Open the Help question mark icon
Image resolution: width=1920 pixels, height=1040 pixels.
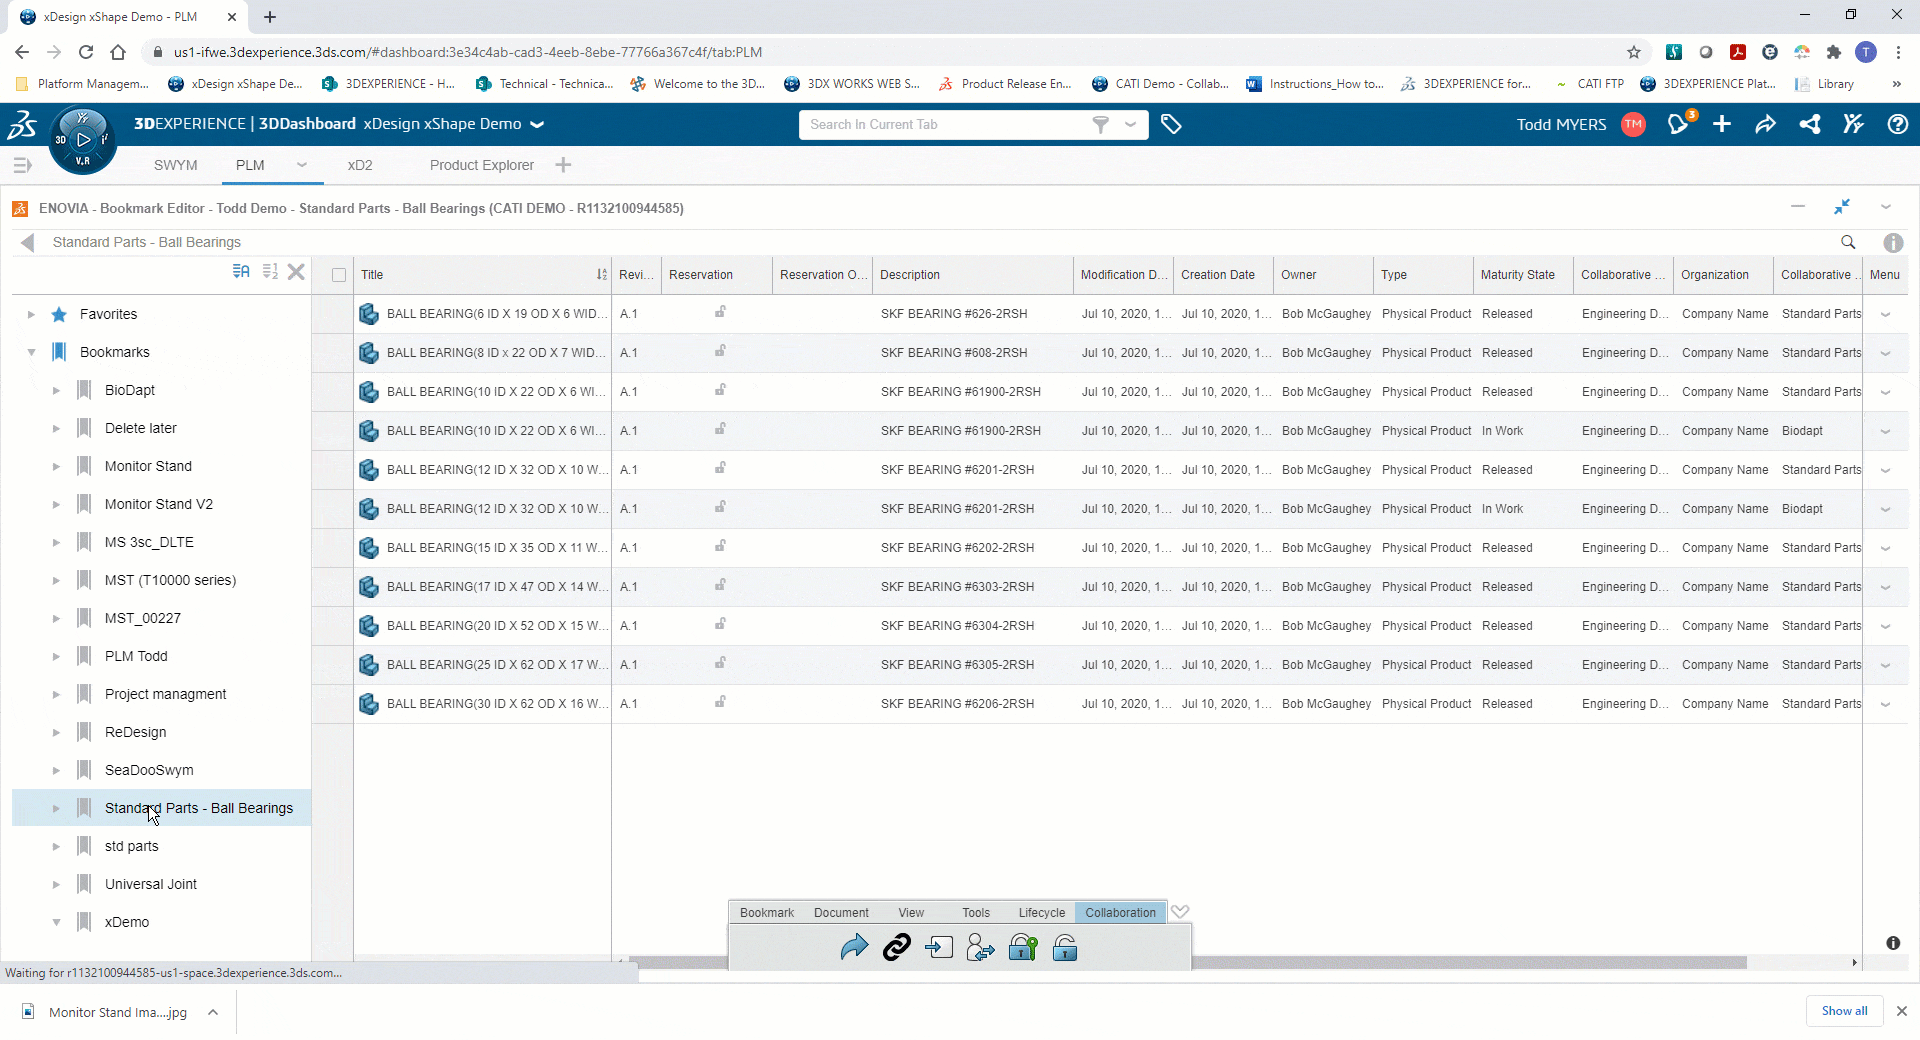click(1897, 124)
